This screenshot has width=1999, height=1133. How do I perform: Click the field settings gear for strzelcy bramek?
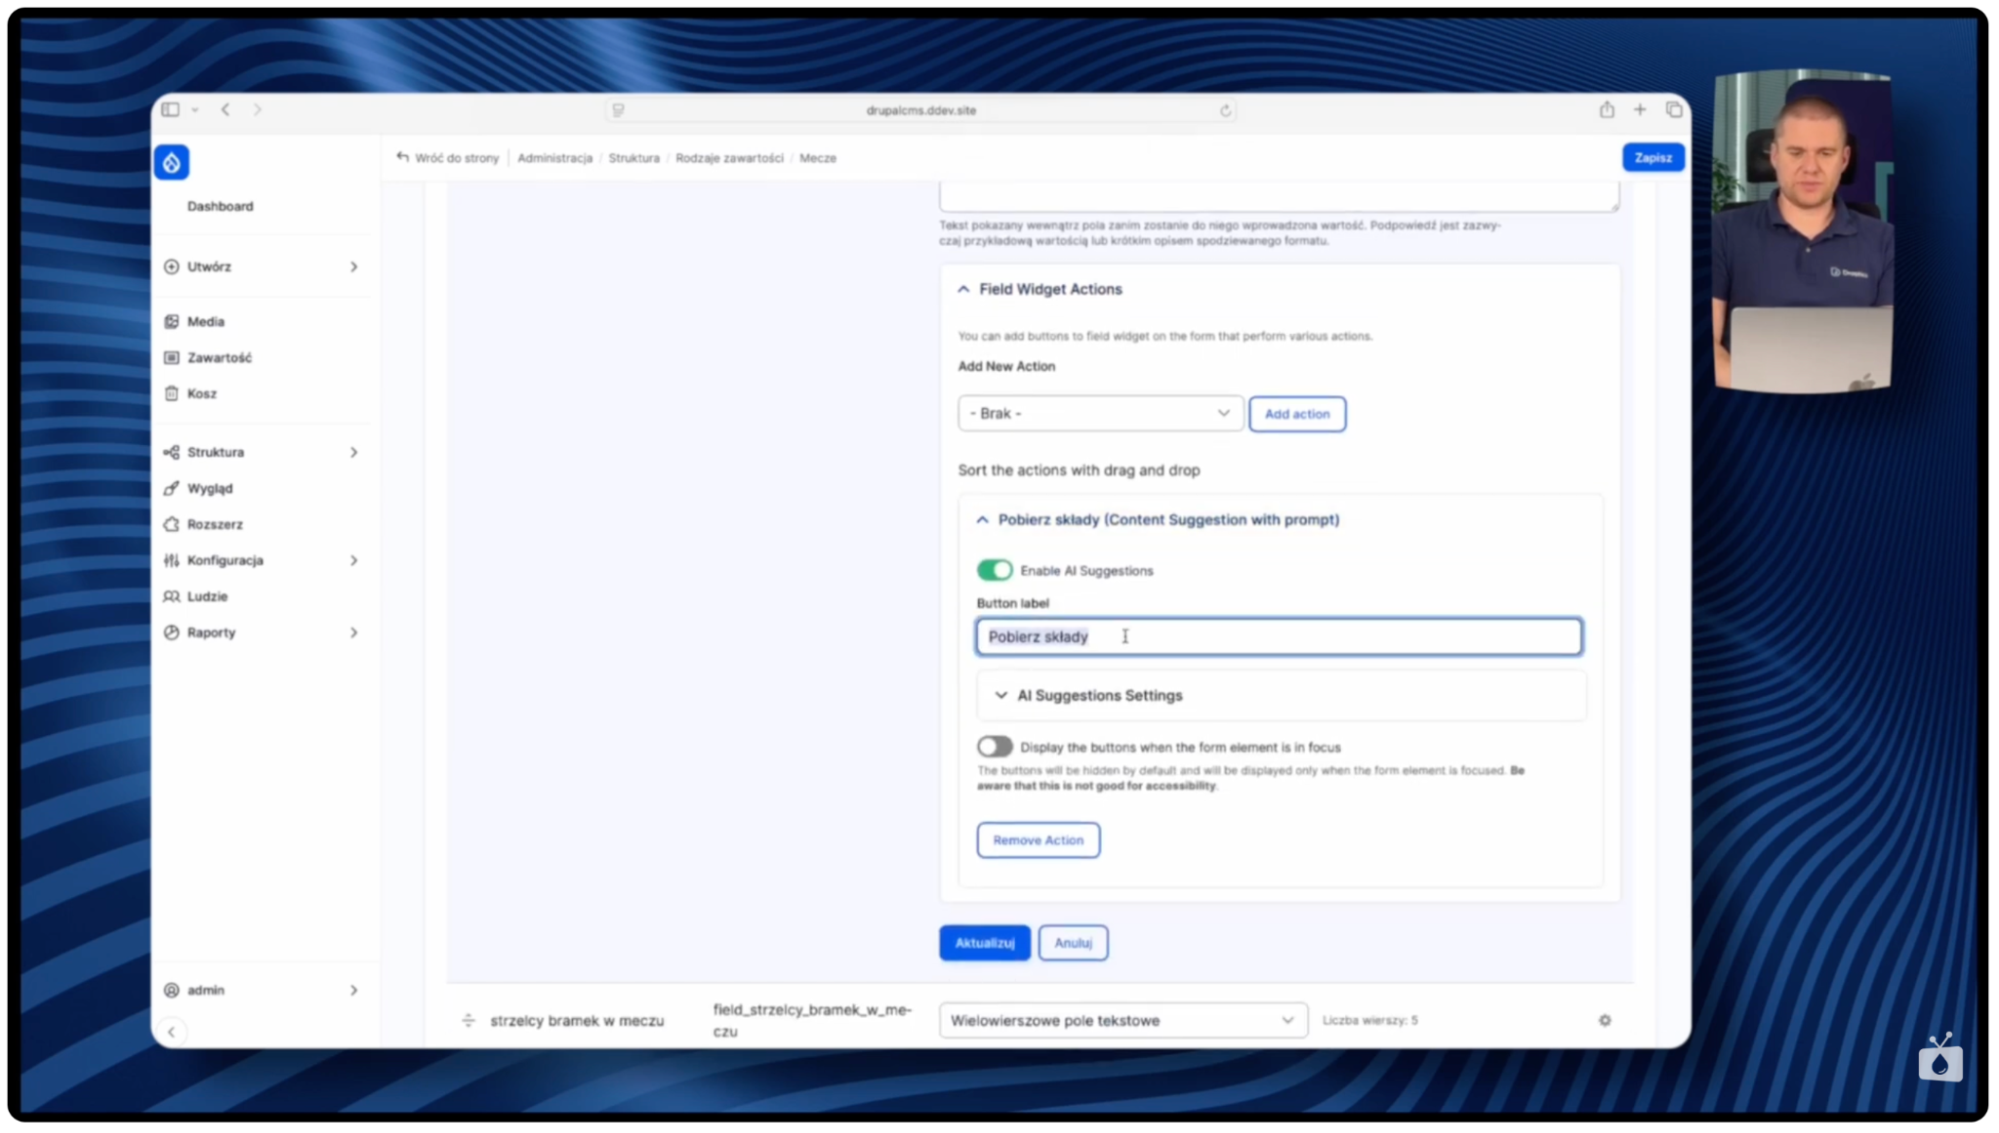tap(1604, 1020)
